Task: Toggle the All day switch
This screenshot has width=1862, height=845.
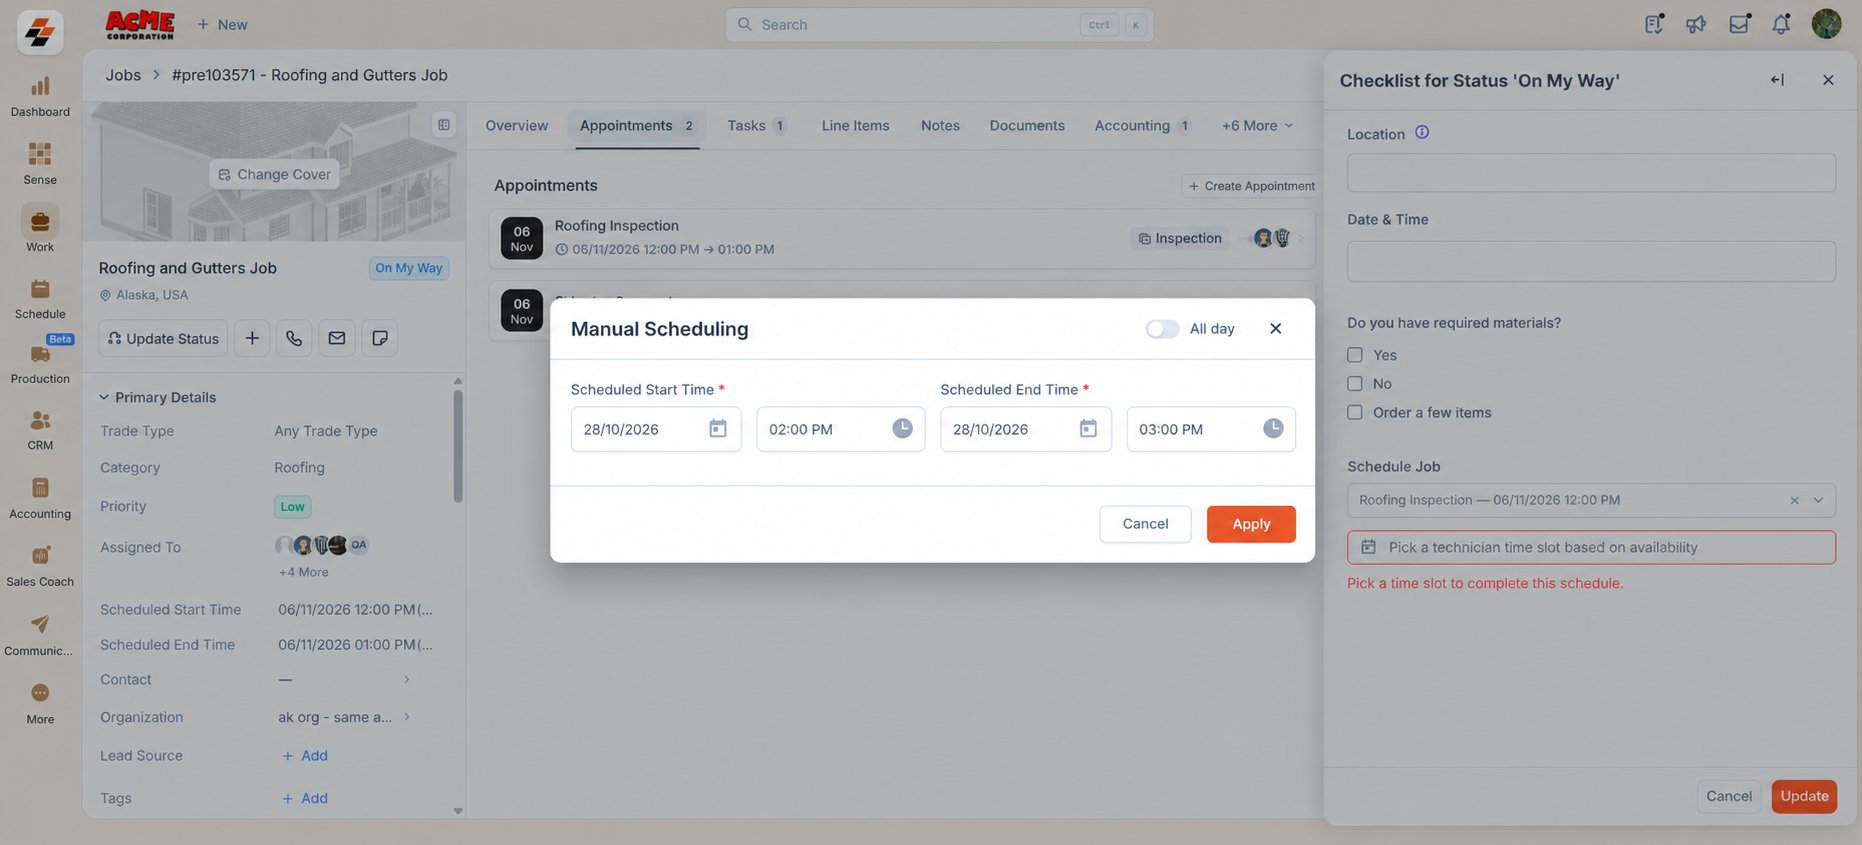Action: point(1162,329)
